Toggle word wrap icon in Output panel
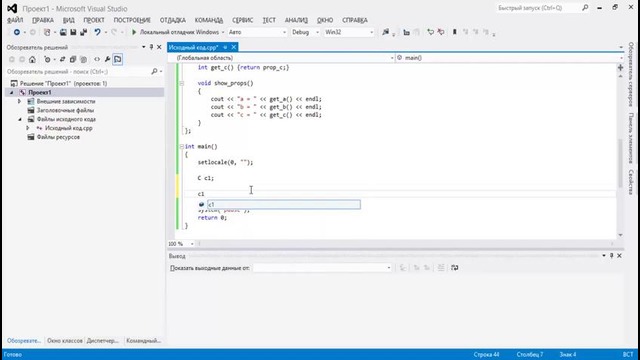 coord(454,268)
